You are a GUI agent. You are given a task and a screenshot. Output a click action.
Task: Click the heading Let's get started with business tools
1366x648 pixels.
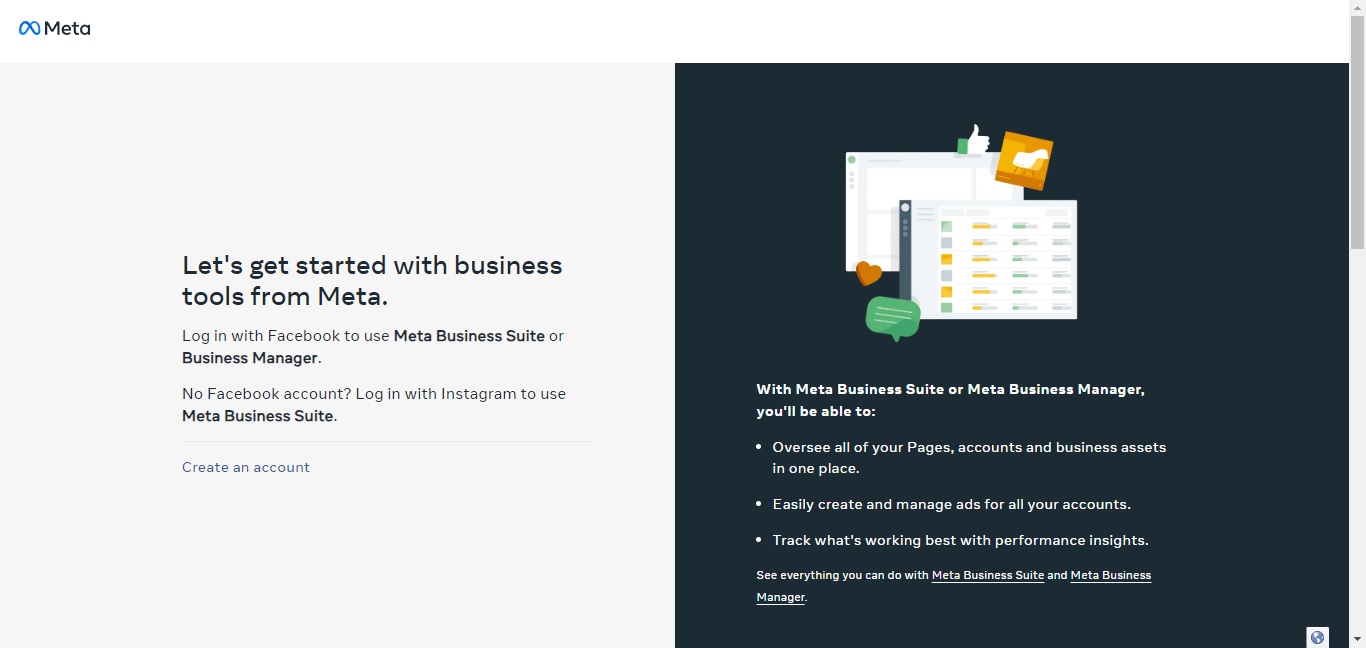coord(372,280)
